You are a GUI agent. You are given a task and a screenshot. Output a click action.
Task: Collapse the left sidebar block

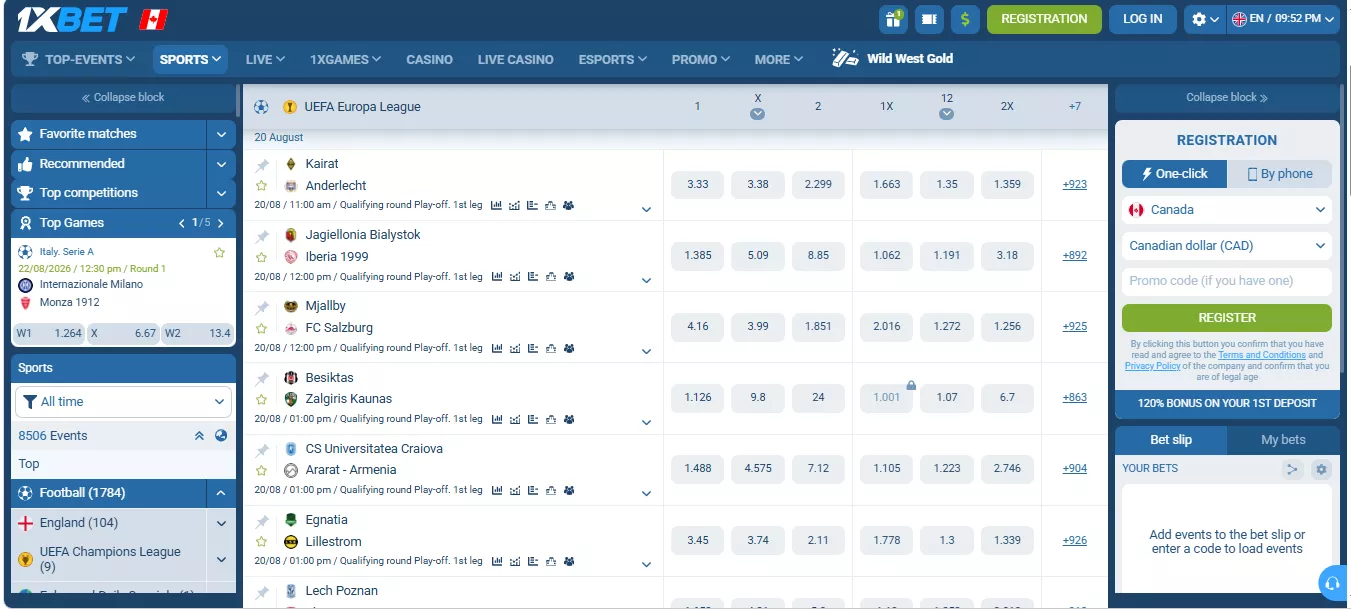click(123, 97)
